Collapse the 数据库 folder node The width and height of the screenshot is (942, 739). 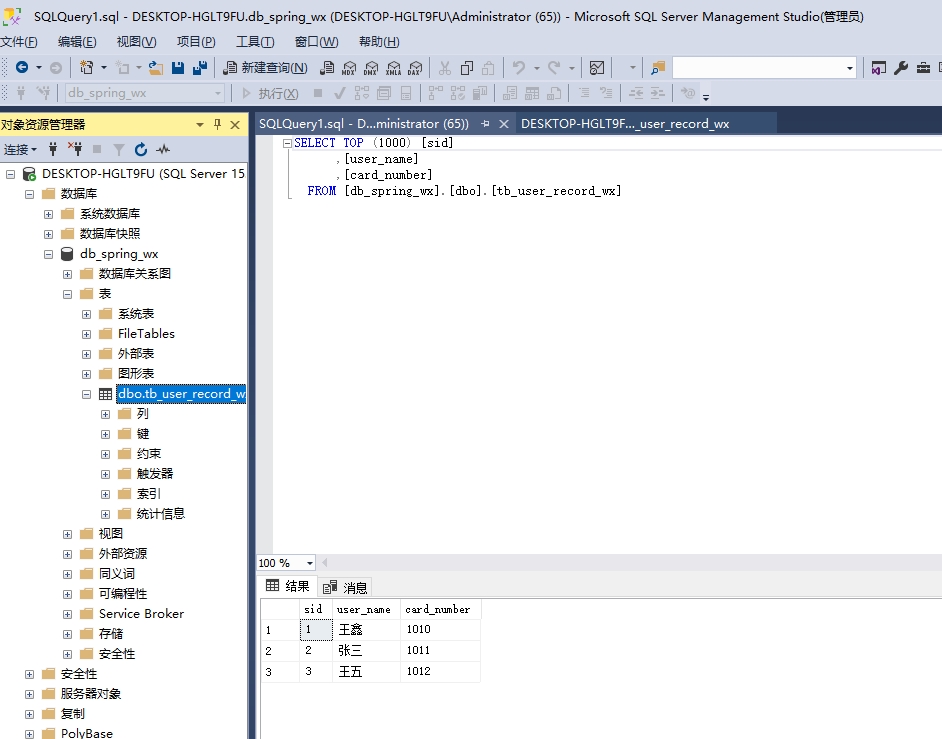click(x=29, y=194)
